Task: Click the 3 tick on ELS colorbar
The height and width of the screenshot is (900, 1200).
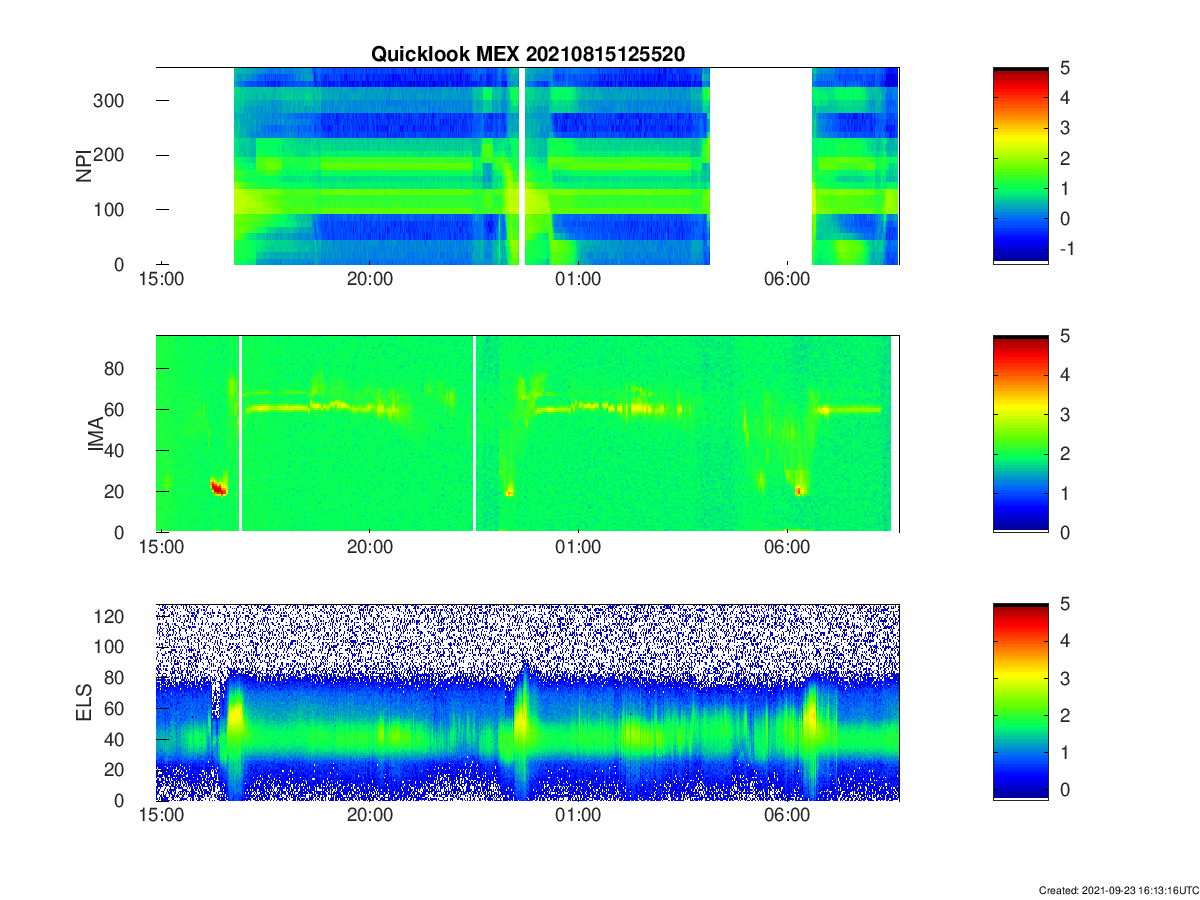Action: coord(1065,679)
